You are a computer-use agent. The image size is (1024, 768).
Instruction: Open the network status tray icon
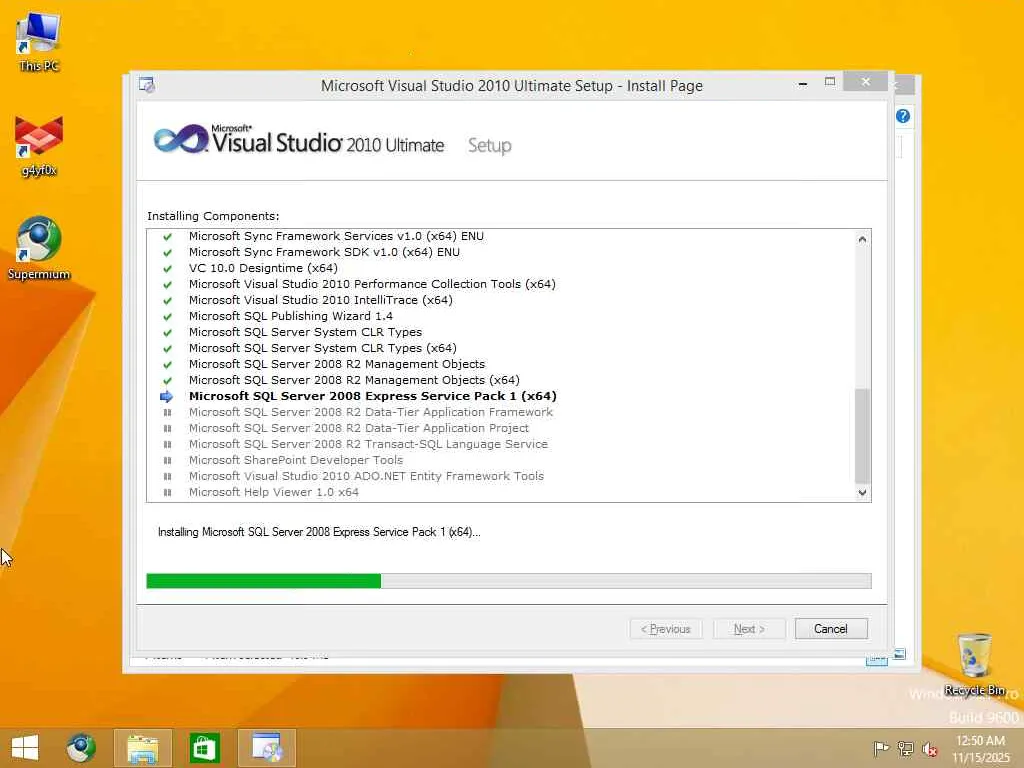point(905,748)
